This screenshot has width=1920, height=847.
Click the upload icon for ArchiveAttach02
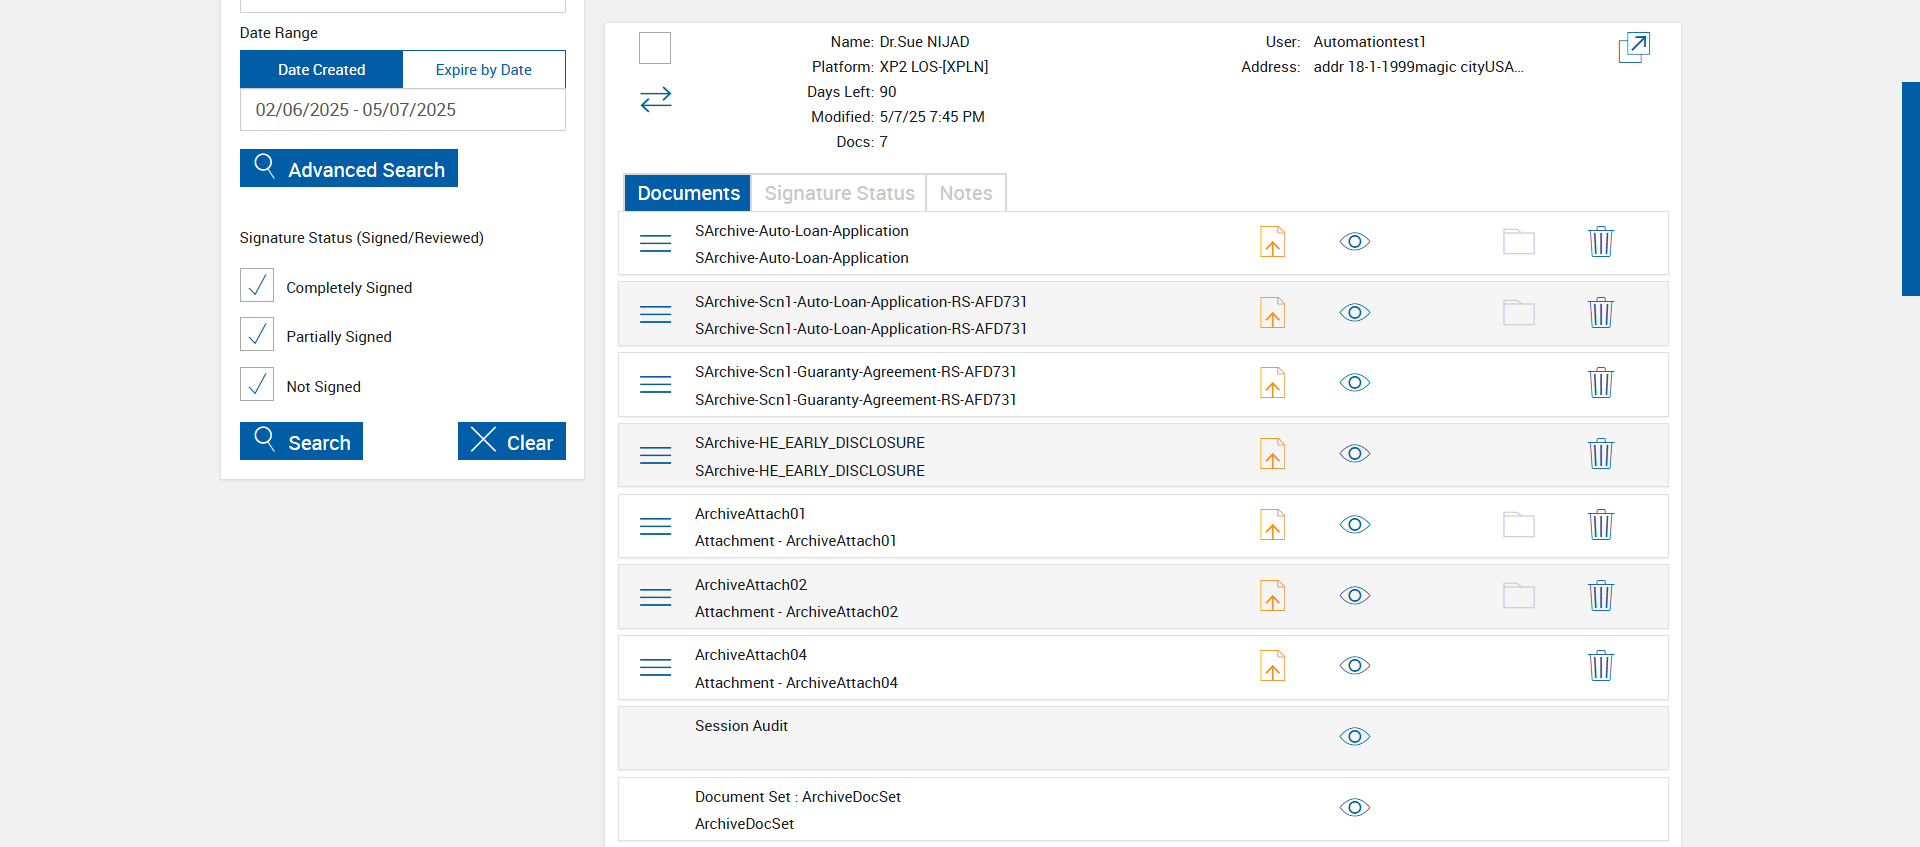pyautogui.click(x=1272, y=596)
